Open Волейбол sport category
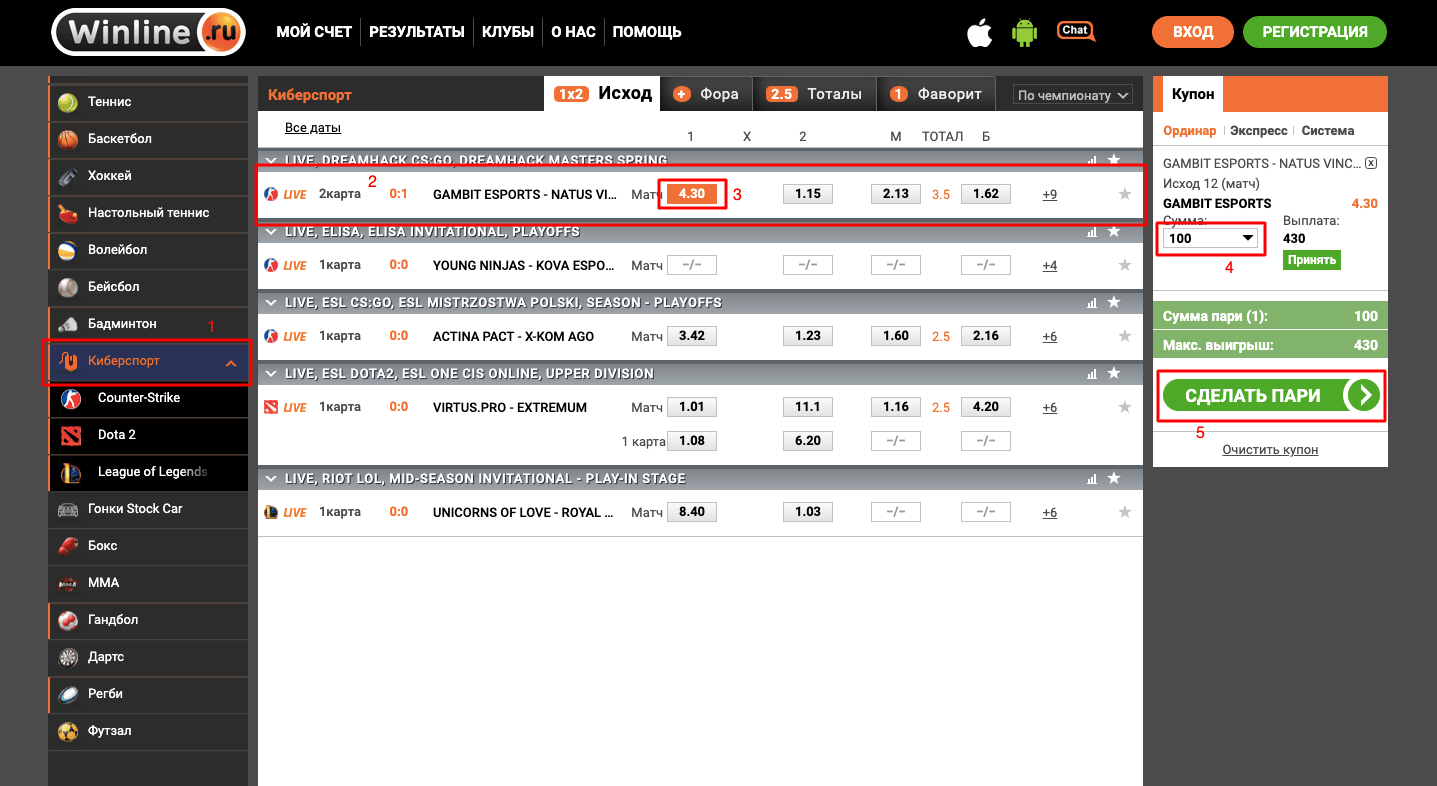The width and height of the screenshot is (1437, 786). pyautogui.click(x=148, y=250)
